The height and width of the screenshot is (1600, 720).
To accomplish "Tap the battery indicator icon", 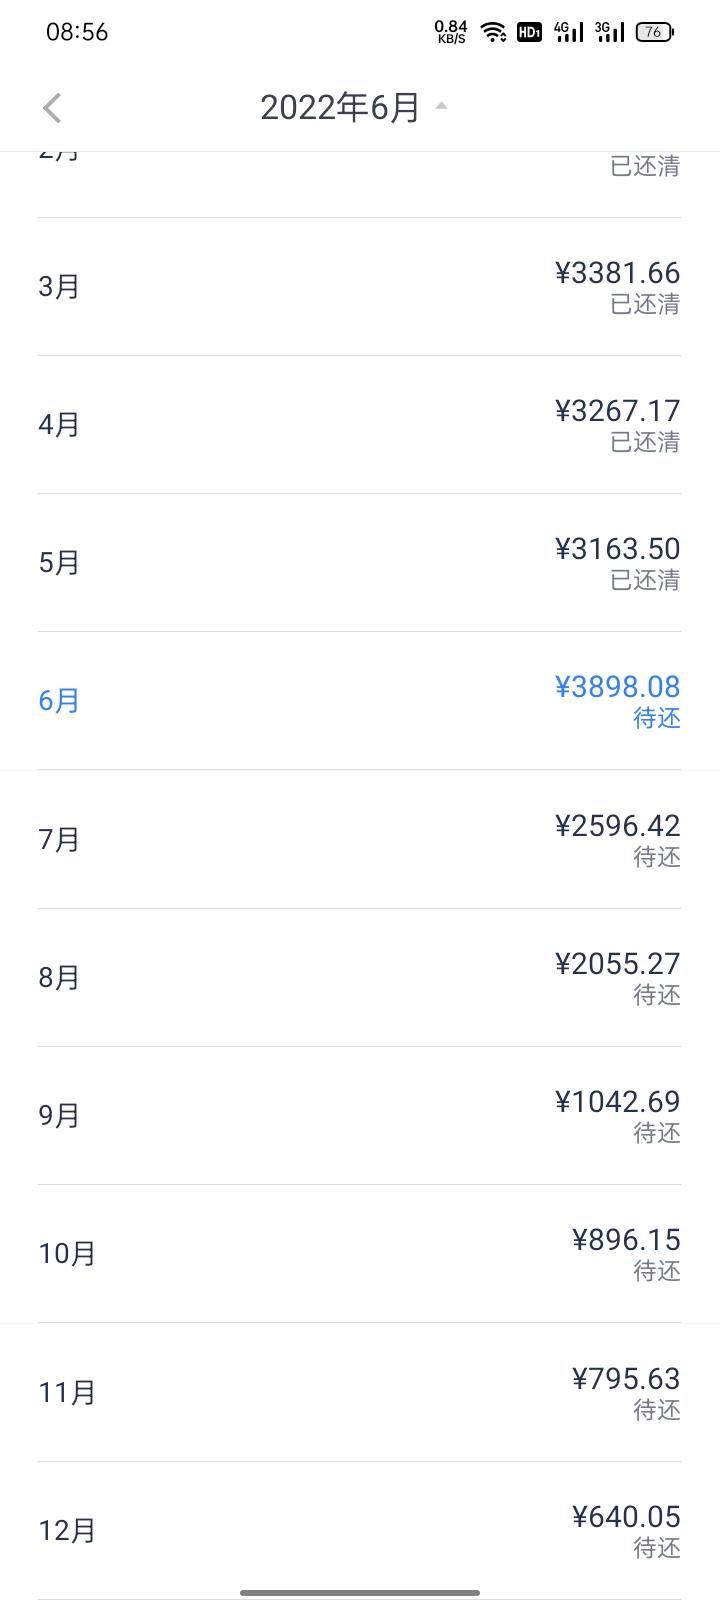I will [x=655, y=32].
